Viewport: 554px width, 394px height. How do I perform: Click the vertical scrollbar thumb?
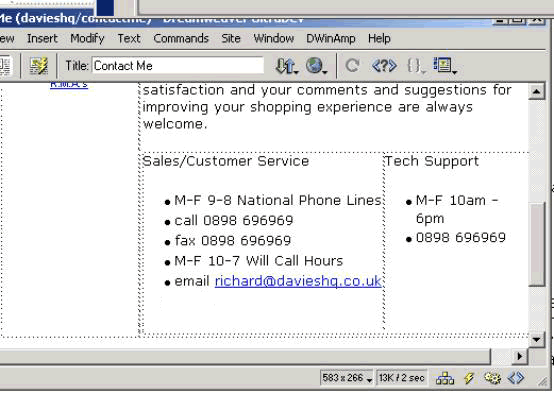pos(537,244)
